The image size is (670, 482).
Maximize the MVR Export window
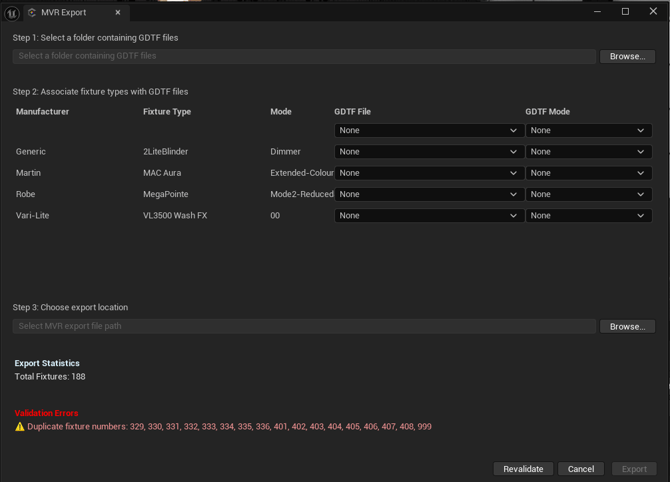click(x=625, y=12)
